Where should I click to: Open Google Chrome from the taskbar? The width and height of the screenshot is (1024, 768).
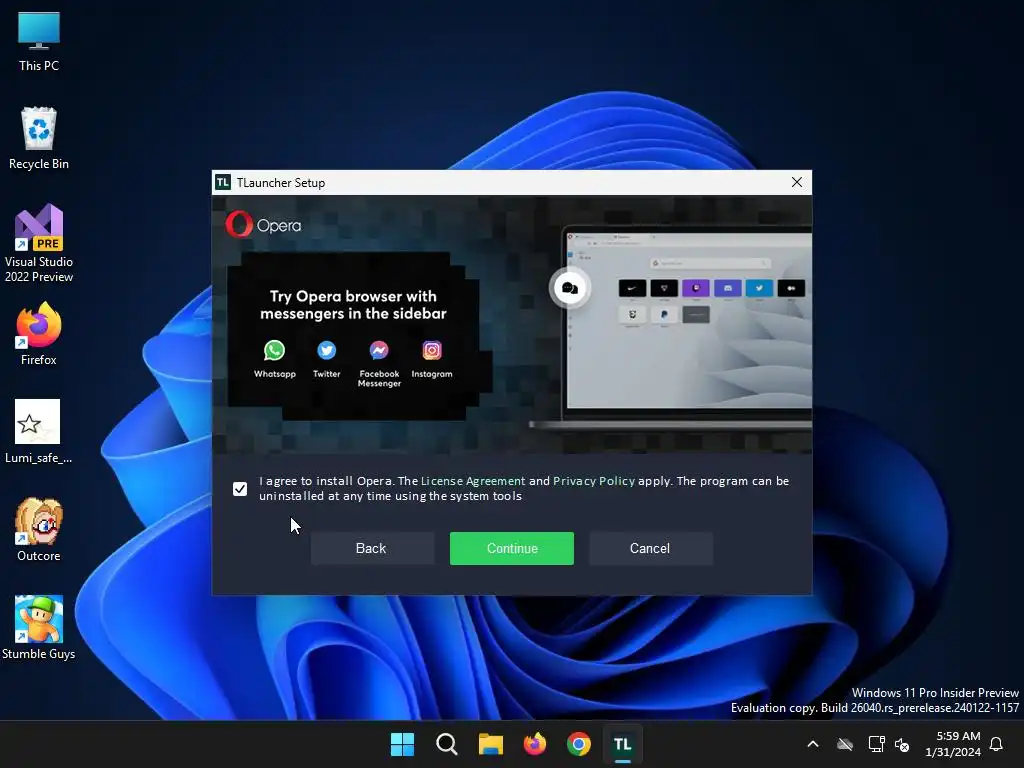[x=579, y=744]
